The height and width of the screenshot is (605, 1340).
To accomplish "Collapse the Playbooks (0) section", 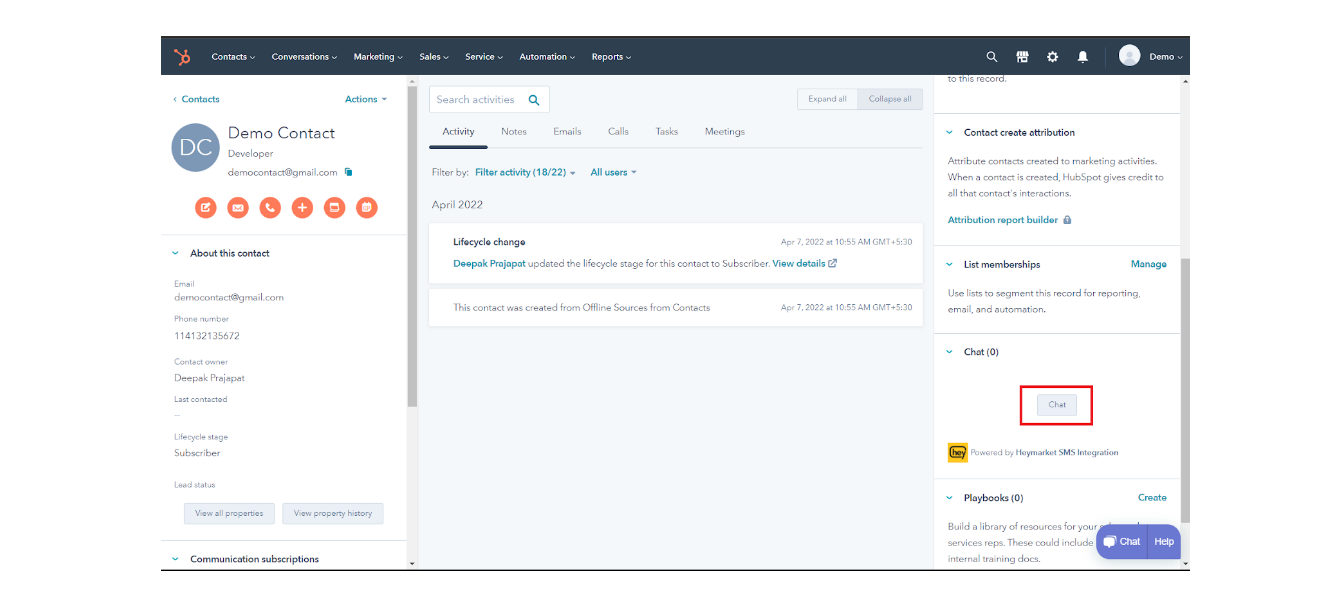I will pyautogui.click(x=950, y=497).
